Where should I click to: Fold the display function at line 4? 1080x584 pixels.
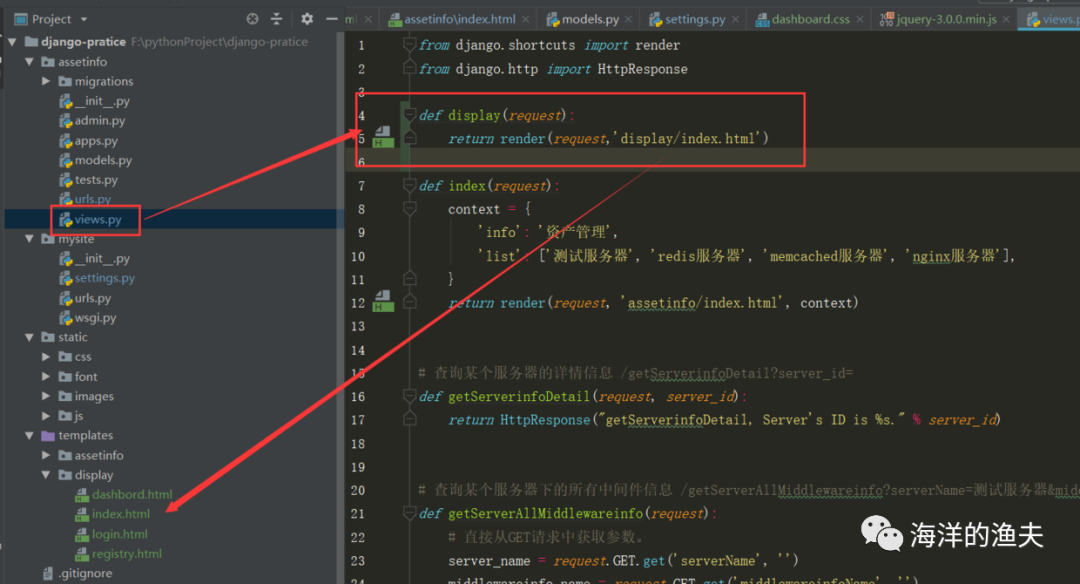coord(409,115)
